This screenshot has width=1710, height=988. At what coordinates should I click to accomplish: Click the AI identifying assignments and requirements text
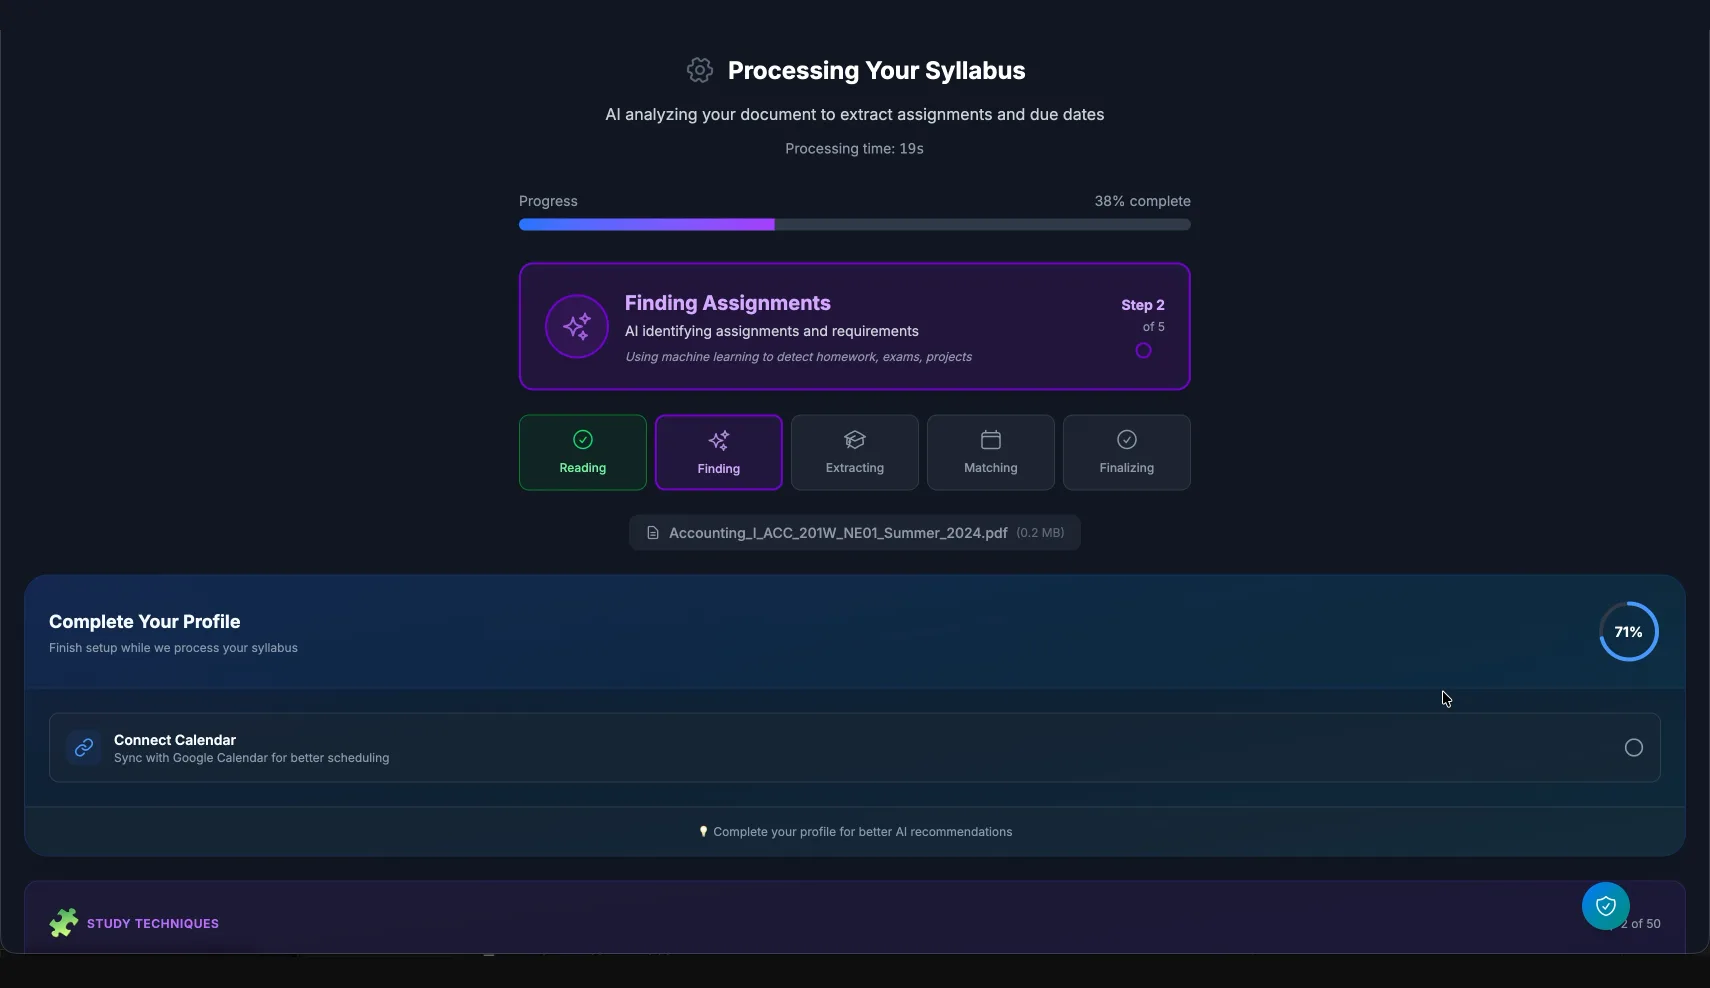(772, 331)
